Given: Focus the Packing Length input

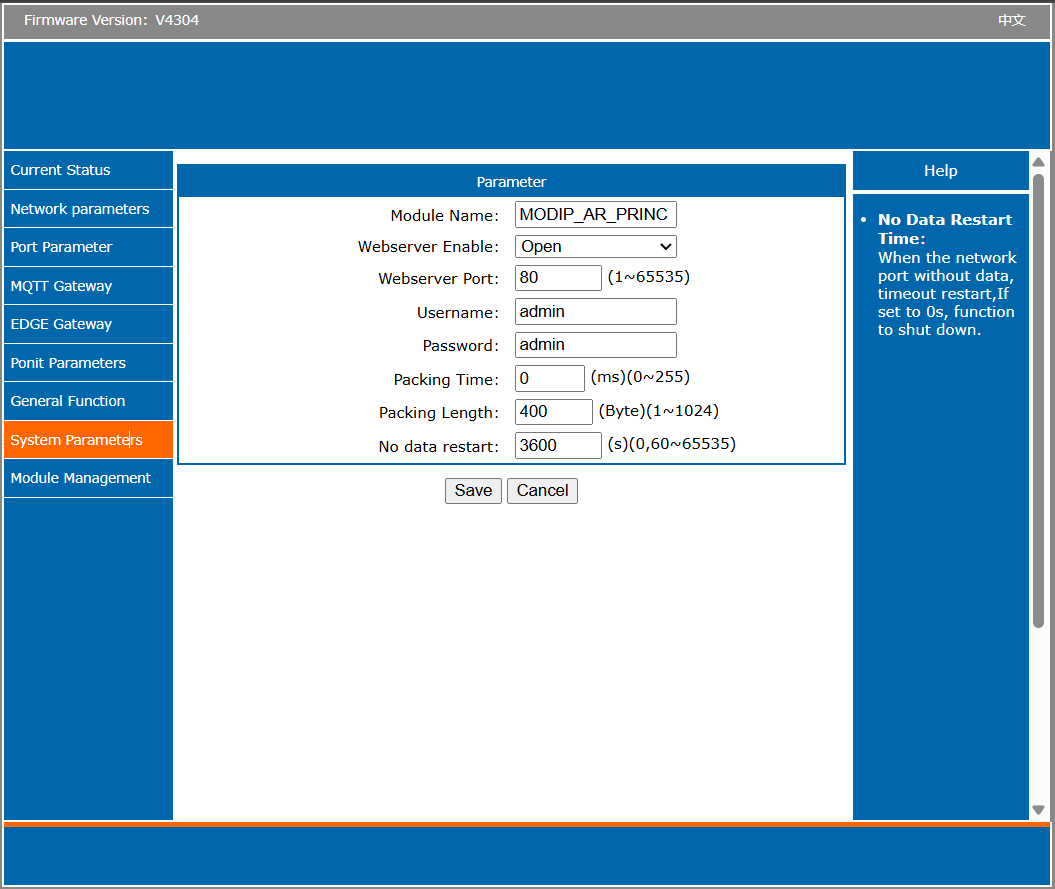Looking at the screenshot, I should click(553, 412).
